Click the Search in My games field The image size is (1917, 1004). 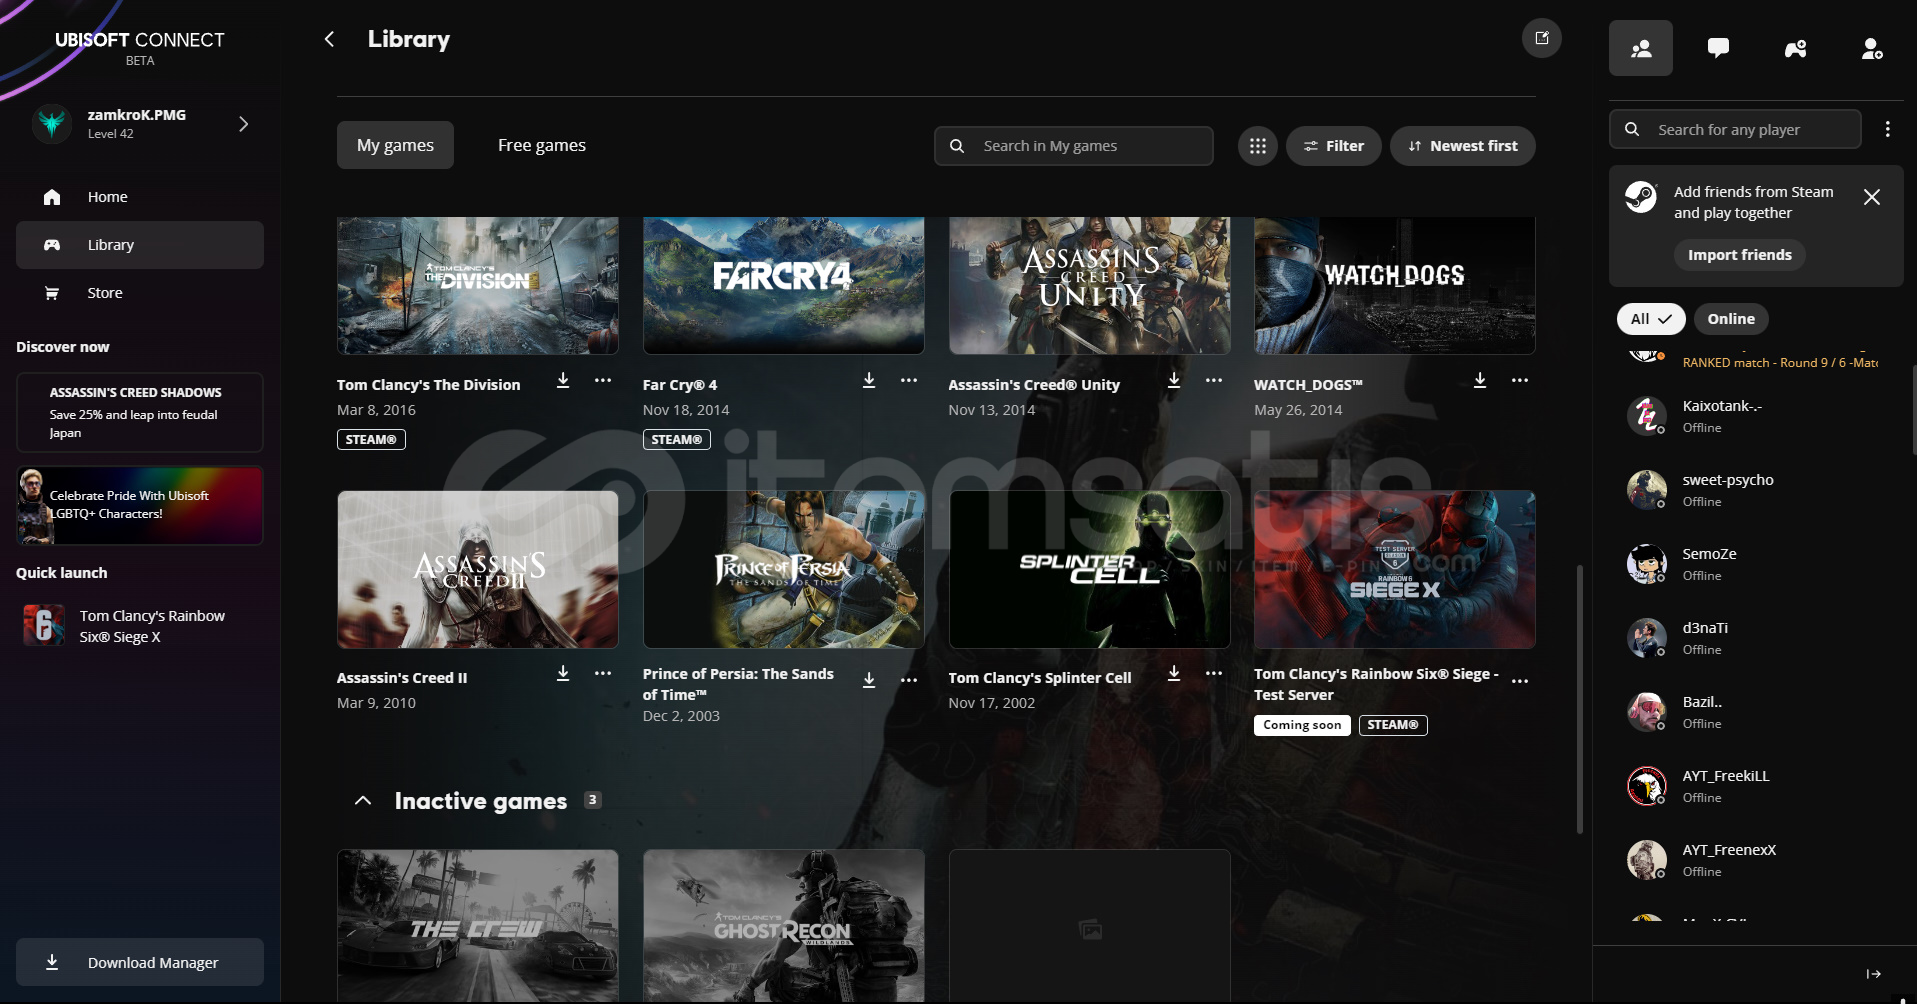[x=1074, y=146]
